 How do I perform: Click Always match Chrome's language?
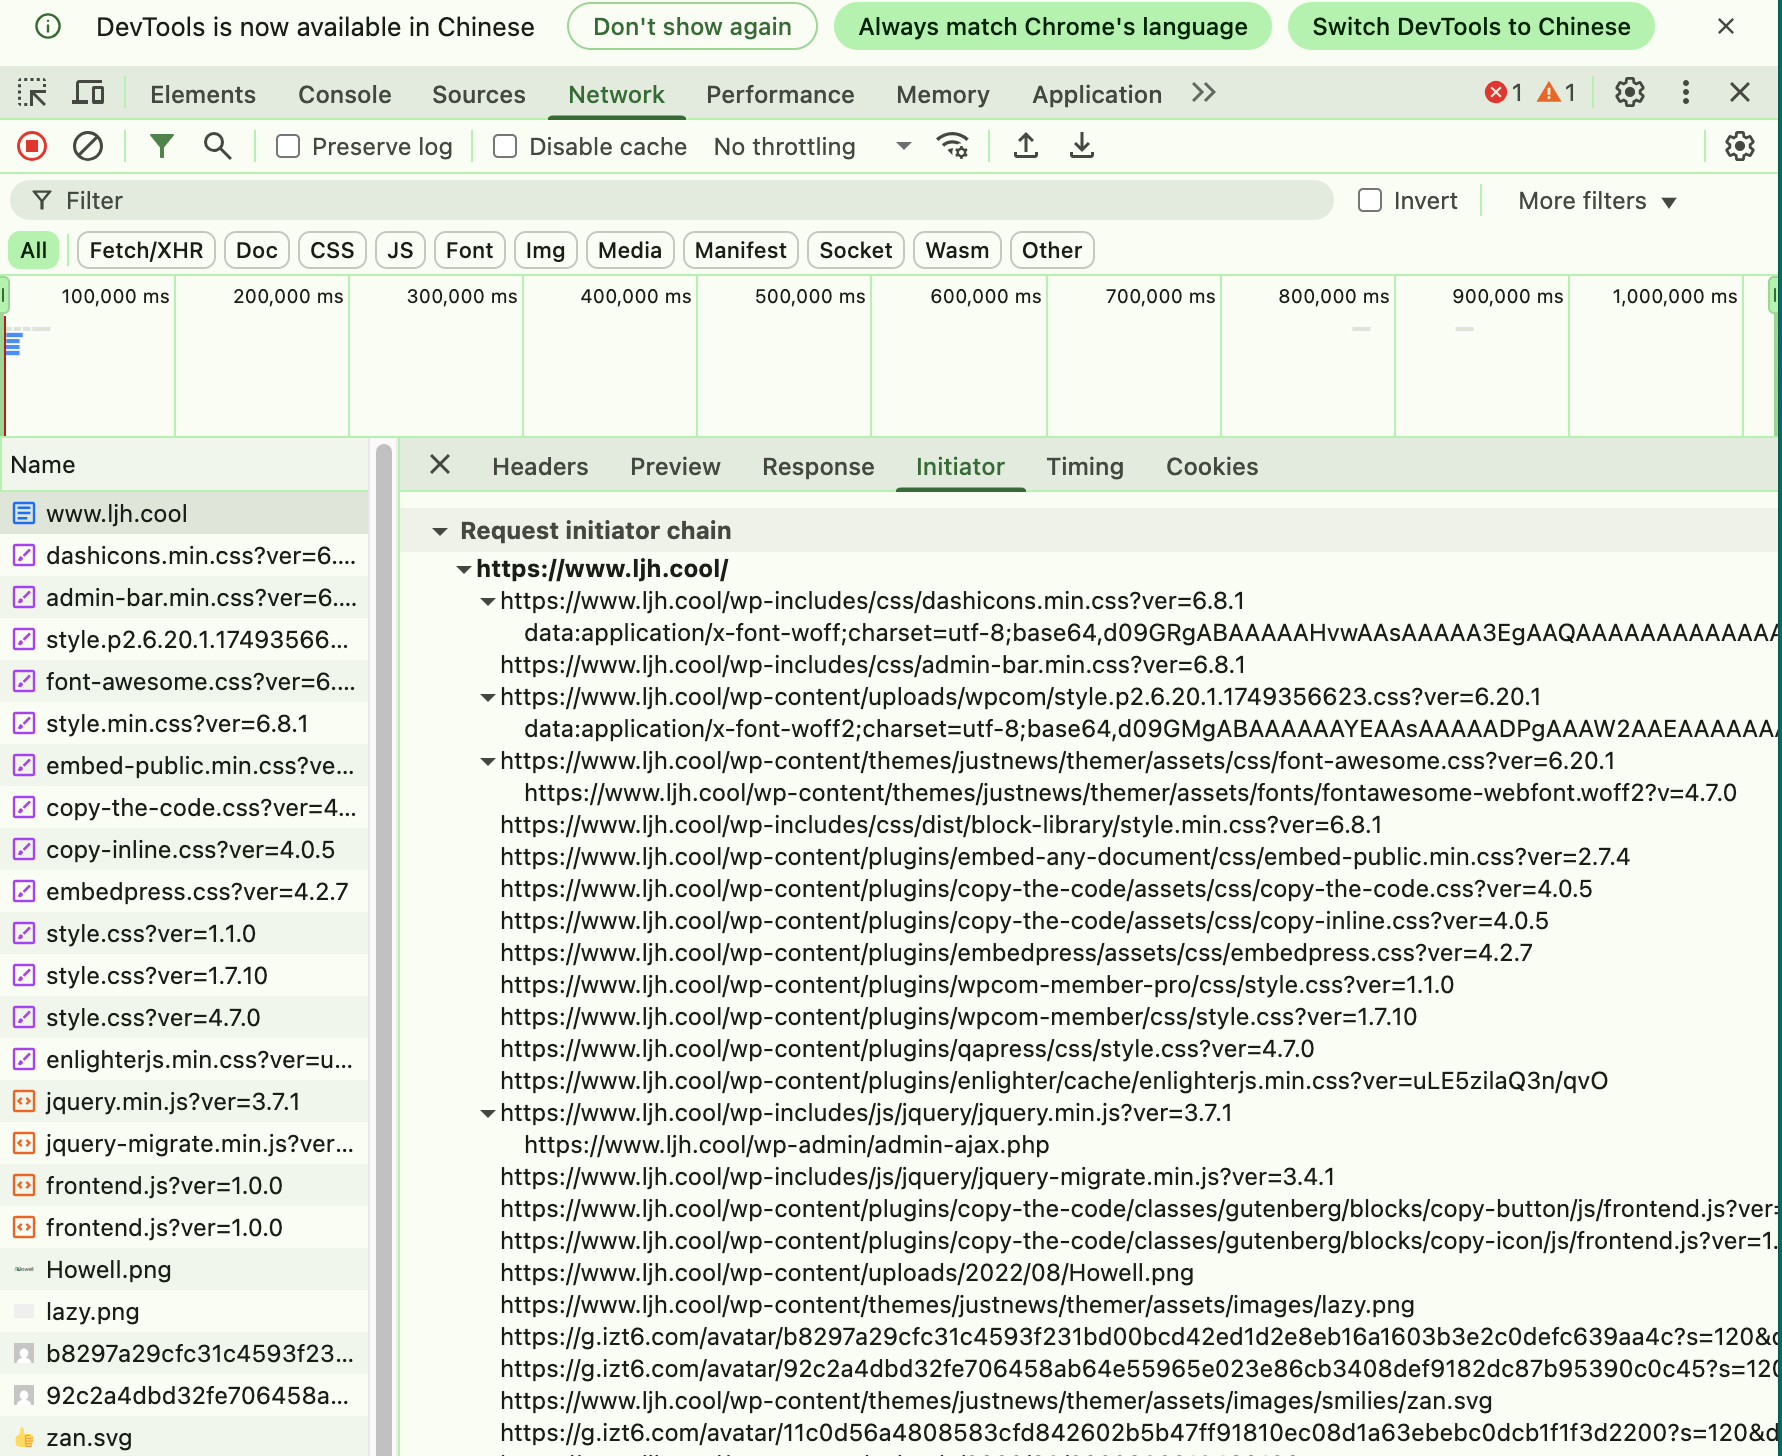tap(1053, 27)
